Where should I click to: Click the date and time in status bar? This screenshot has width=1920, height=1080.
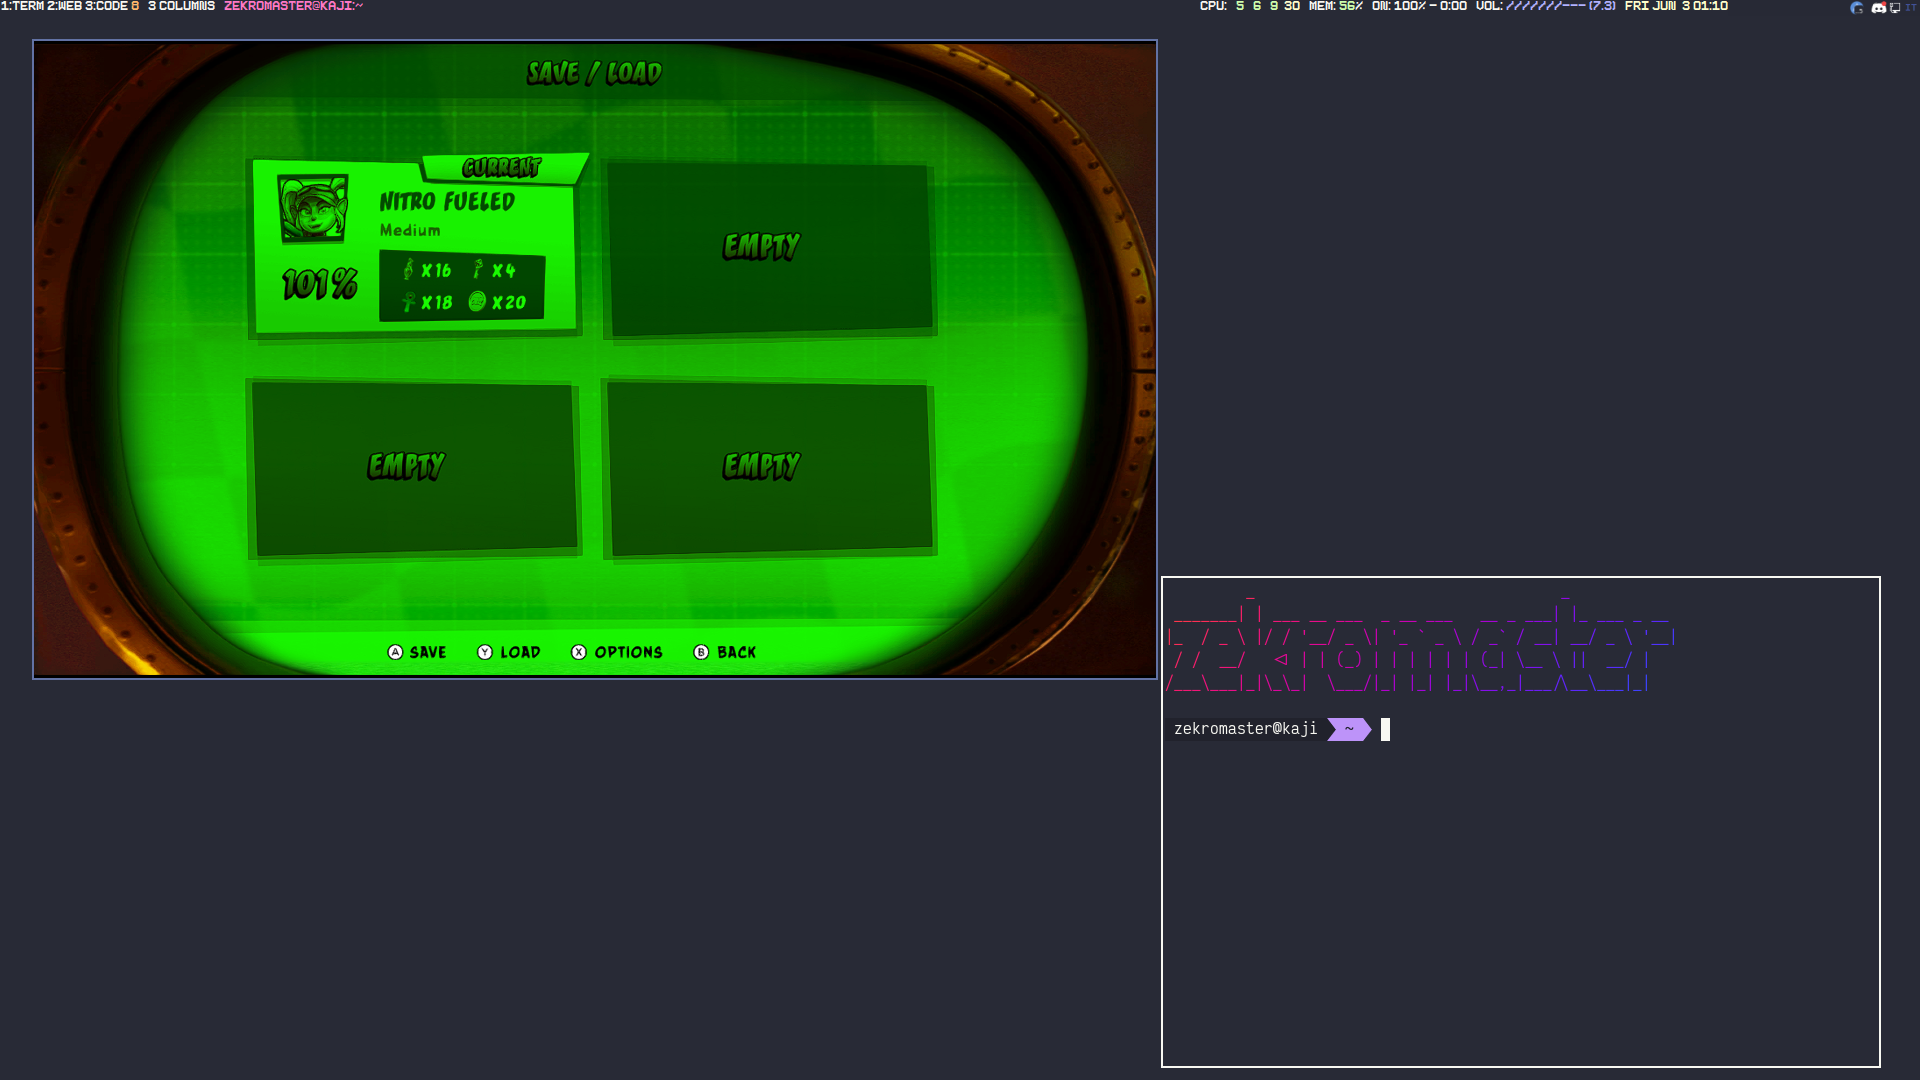1676,6
